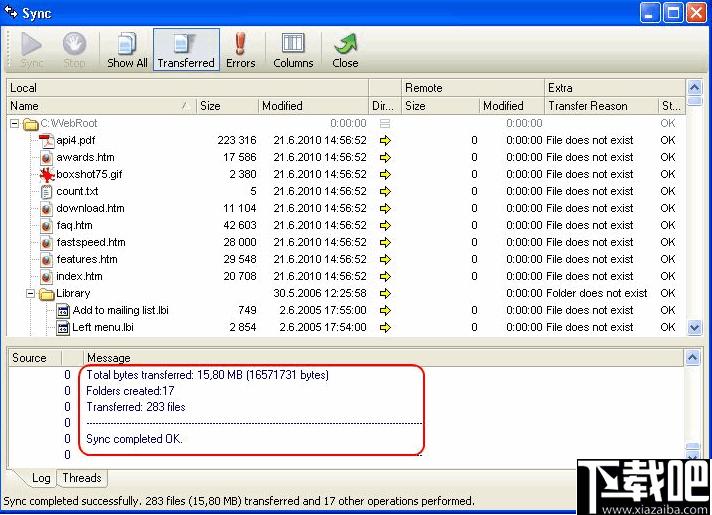The height and width of the screenshot is (515, 712).
Task: Sort by the Name column header
Action: pyautogui.click(x=95, y=106)
